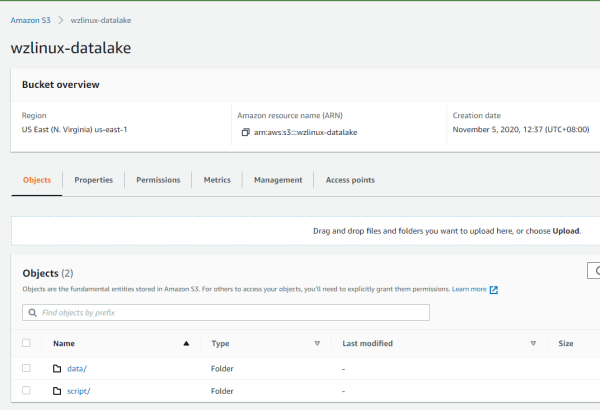Check the script/ folder checkbox
The width and height of the screenshot is (600, 410).
pyautogui.click(x=27, y=390)
